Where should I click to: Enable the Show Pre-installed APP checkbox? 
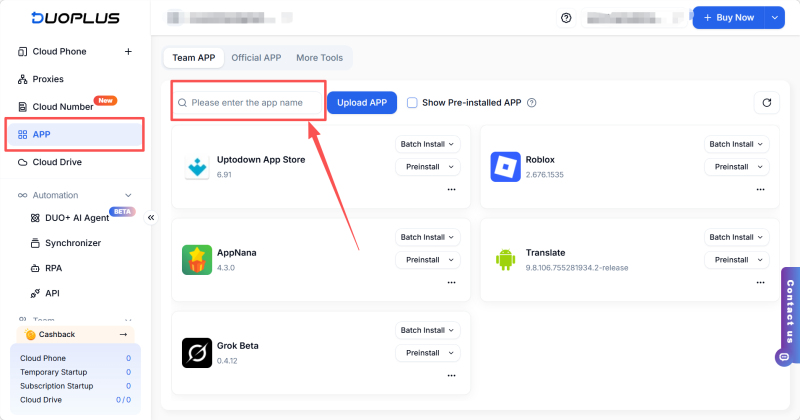pos(412,102)
